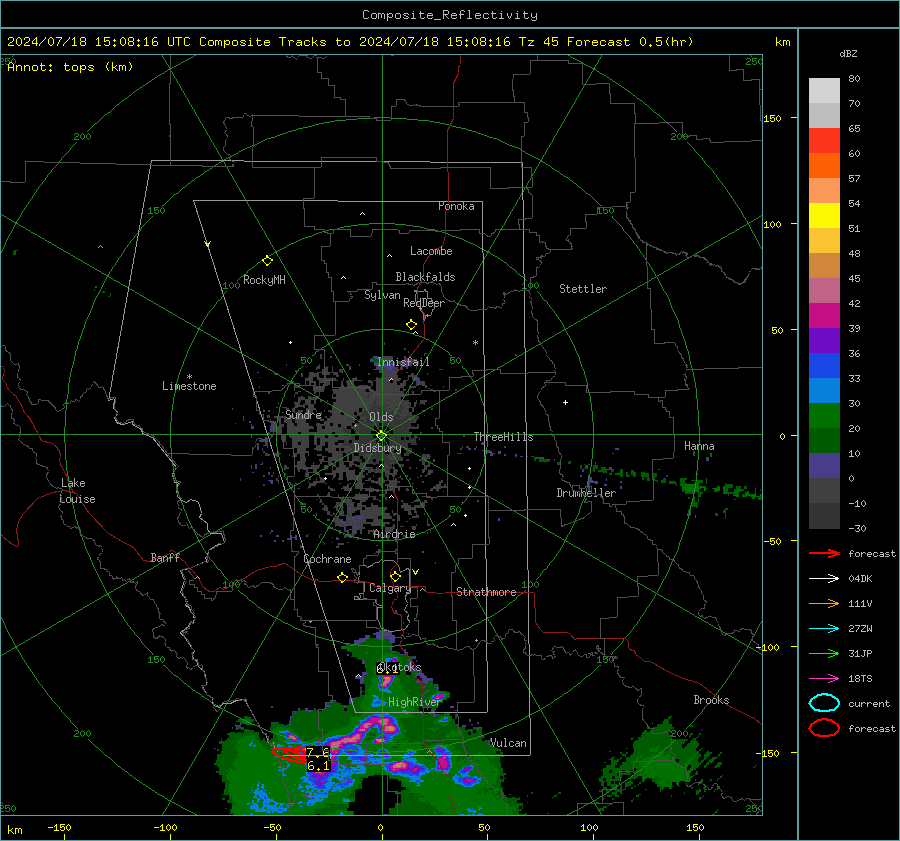Click the 'Annot: tops (km)' label
900x841 pixels.
[x=70, y=67]
